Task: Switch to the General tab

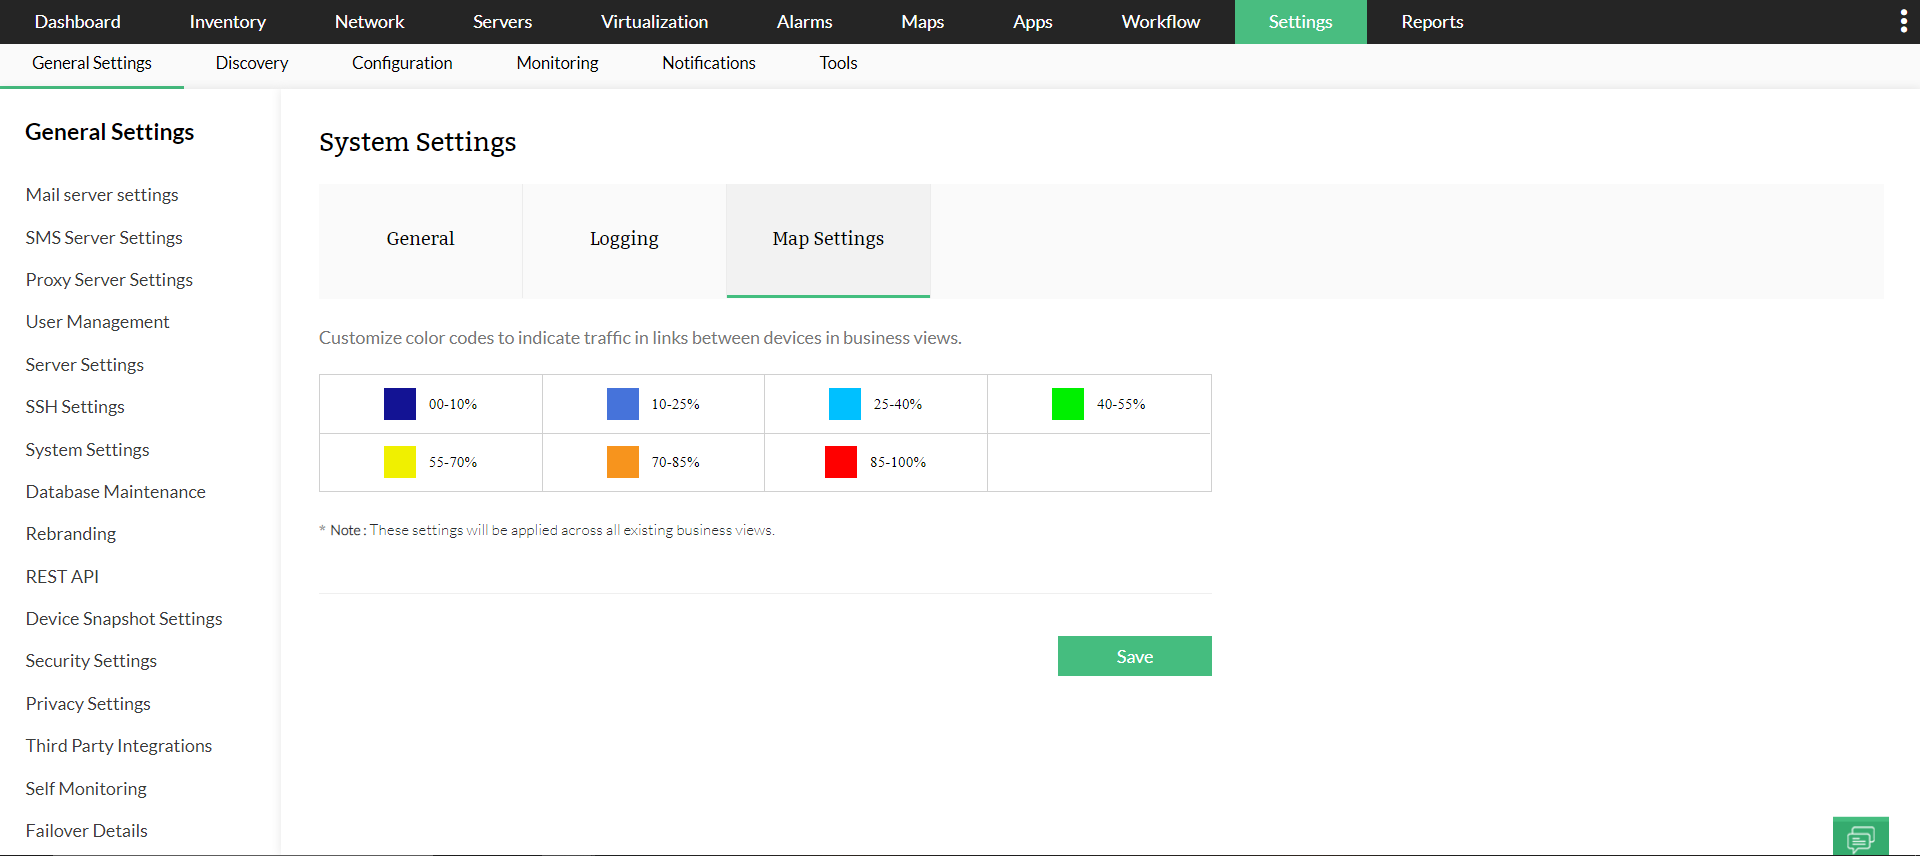Action: 420,240
